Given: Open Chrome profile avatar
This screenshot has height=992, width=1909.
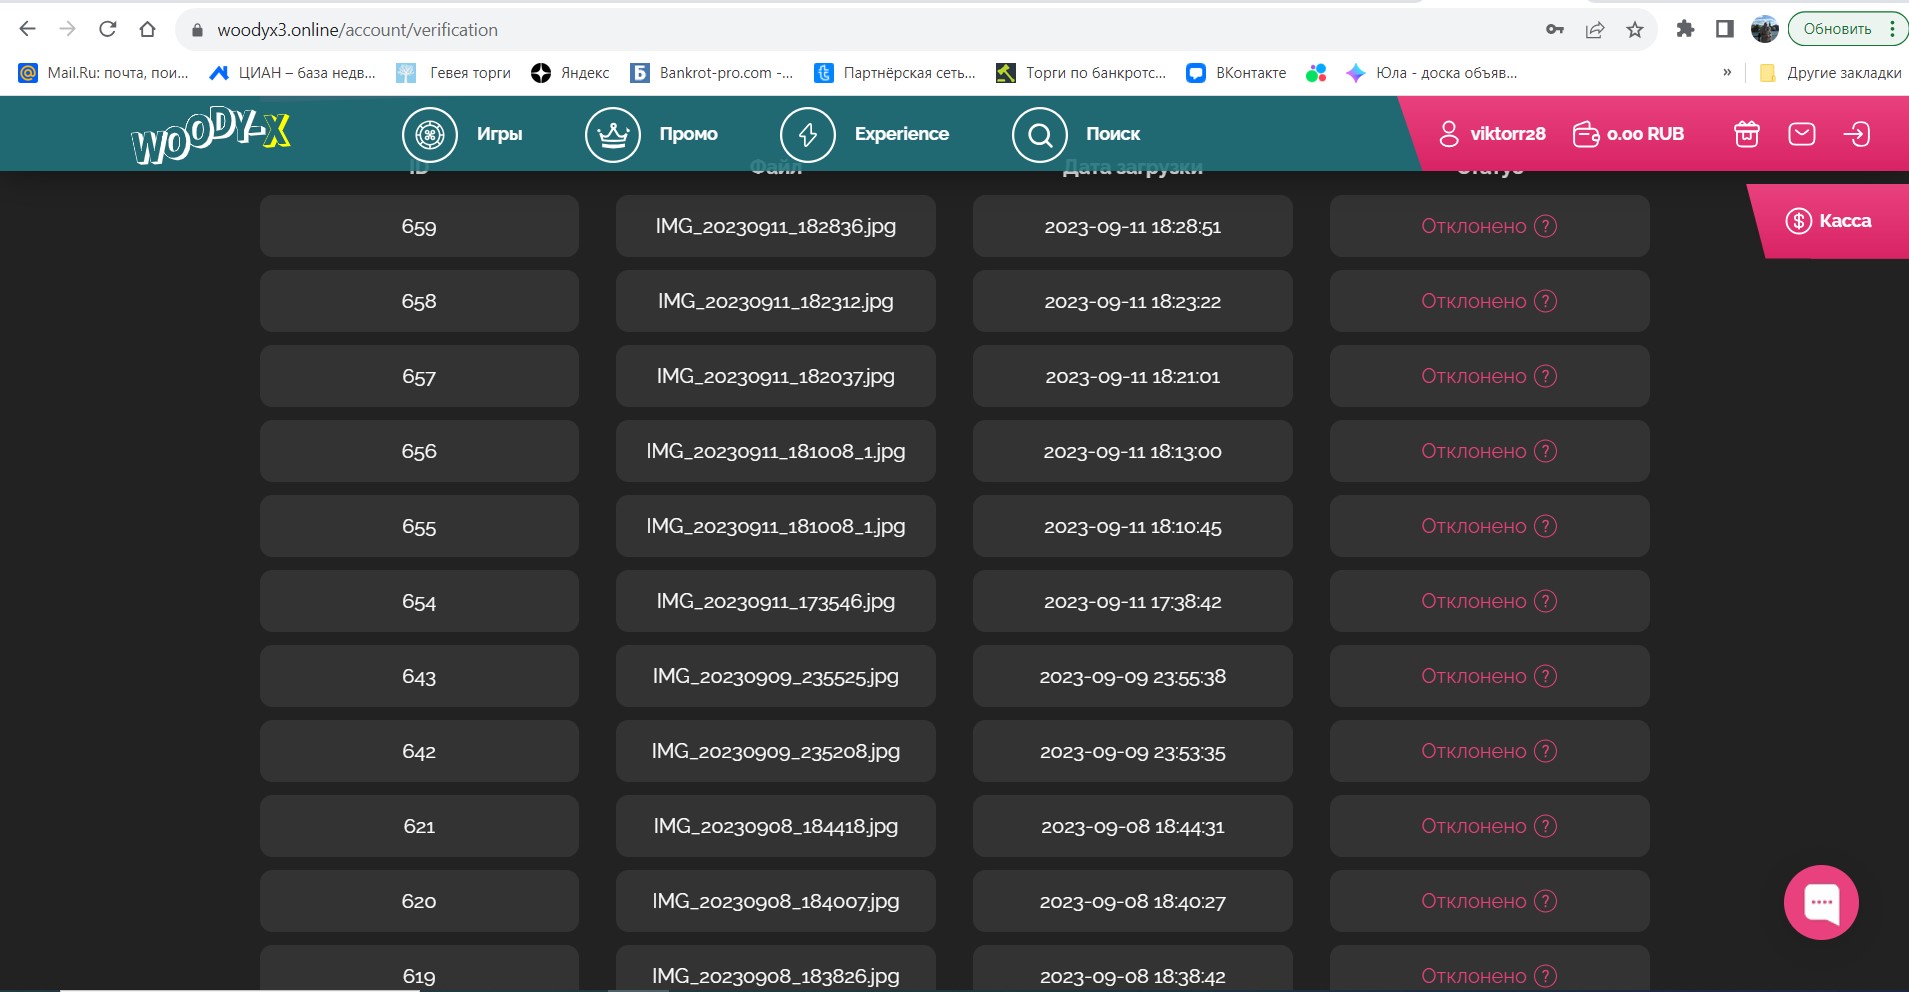Looking at the screenshot, I should (x=1765, y=29).
